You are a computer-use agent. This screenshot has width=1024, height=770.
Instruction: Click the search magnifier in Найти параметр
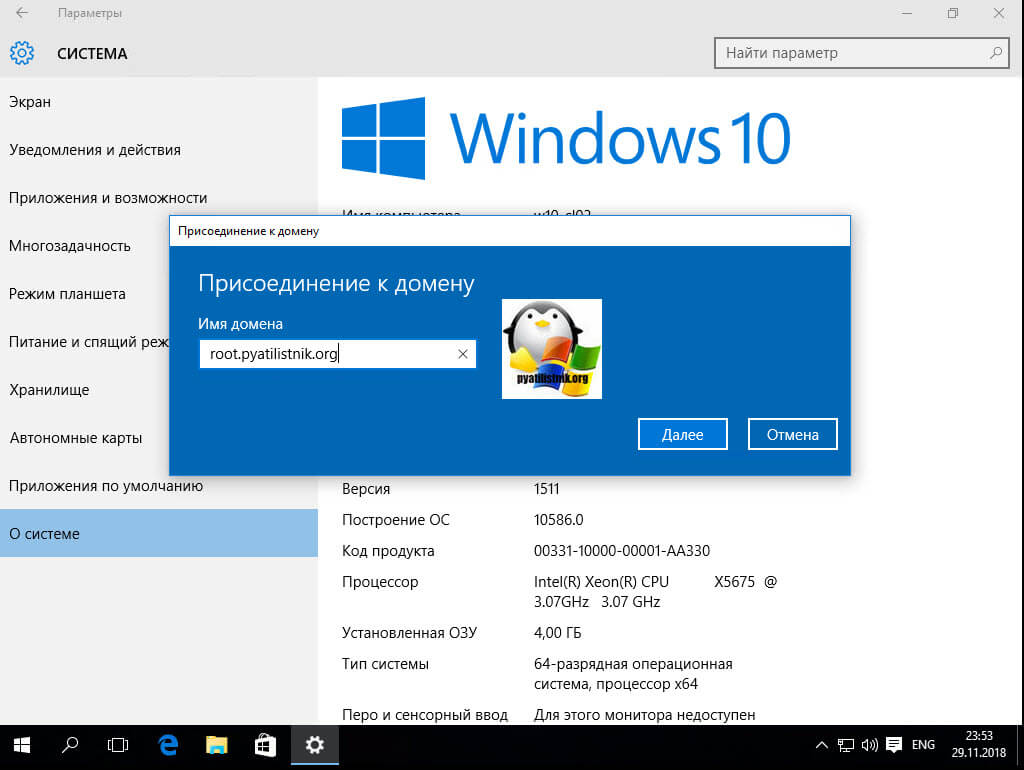click(x=996, y=53)
